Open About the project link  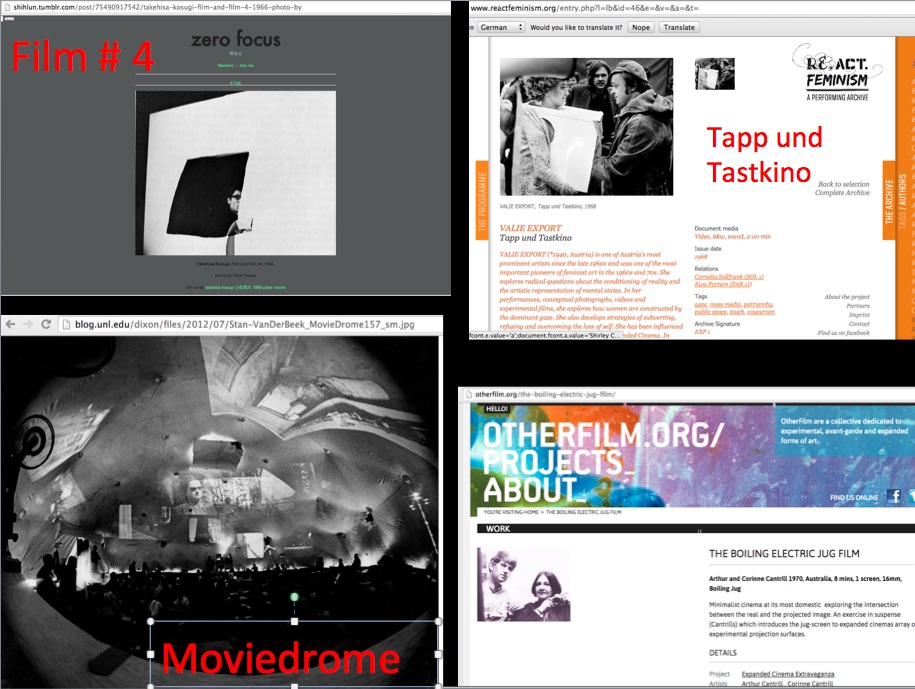(847, 297)
